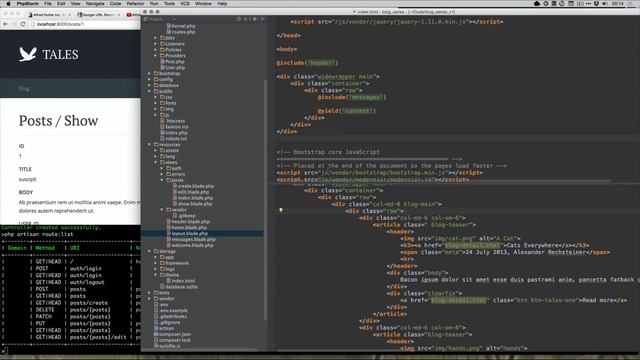Expand the css folder
The image size is (640, 360).
click(156, 97)
